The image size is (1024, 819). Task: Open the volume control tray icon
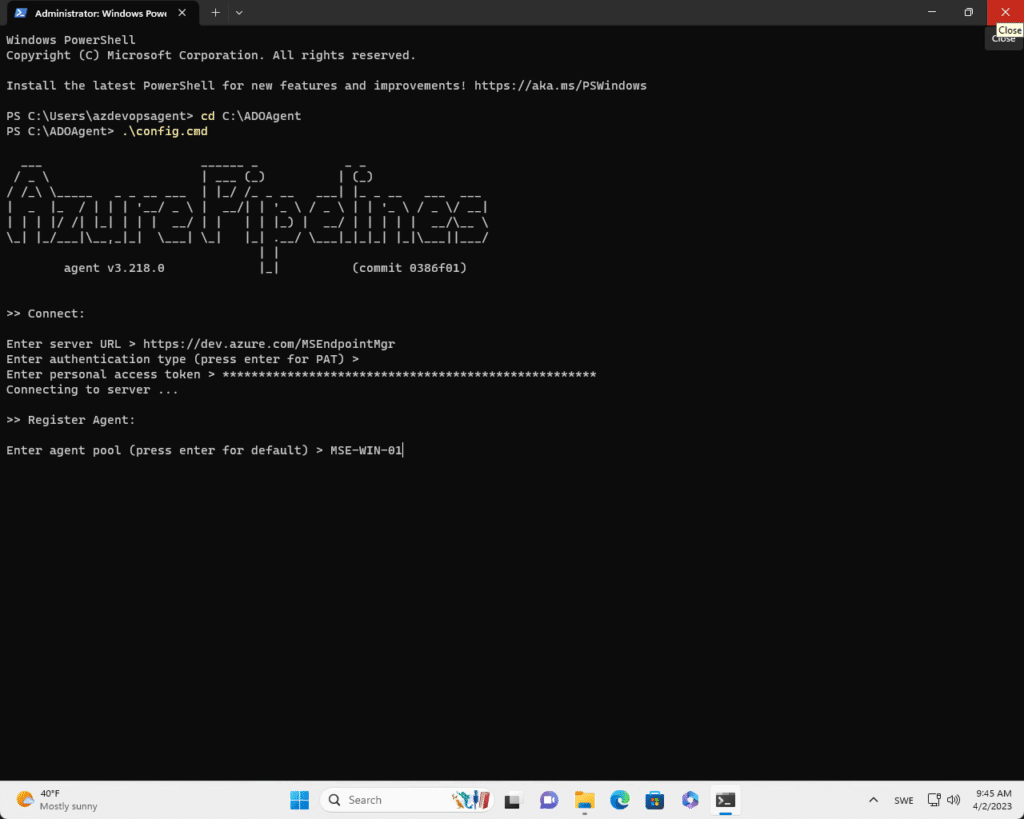tap(953, 800)
